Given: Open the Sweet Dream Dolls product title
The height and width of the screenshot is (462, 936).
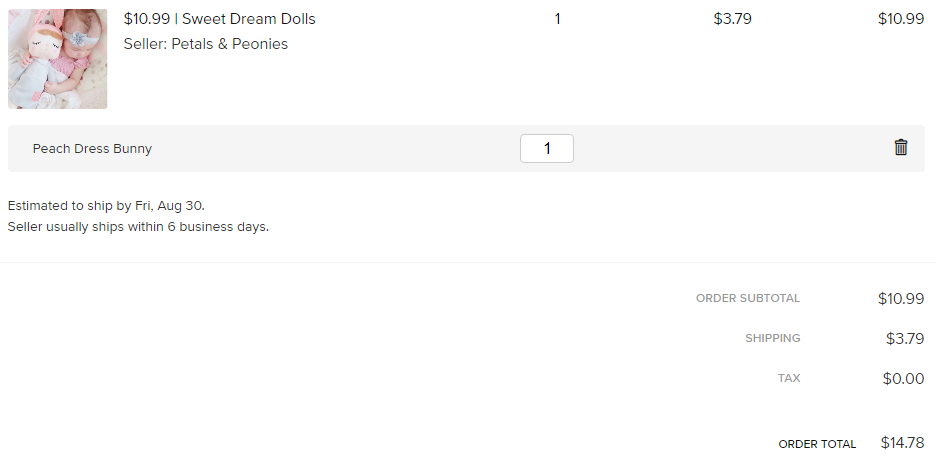Looking at the screenshot, I should click(220, 19).
